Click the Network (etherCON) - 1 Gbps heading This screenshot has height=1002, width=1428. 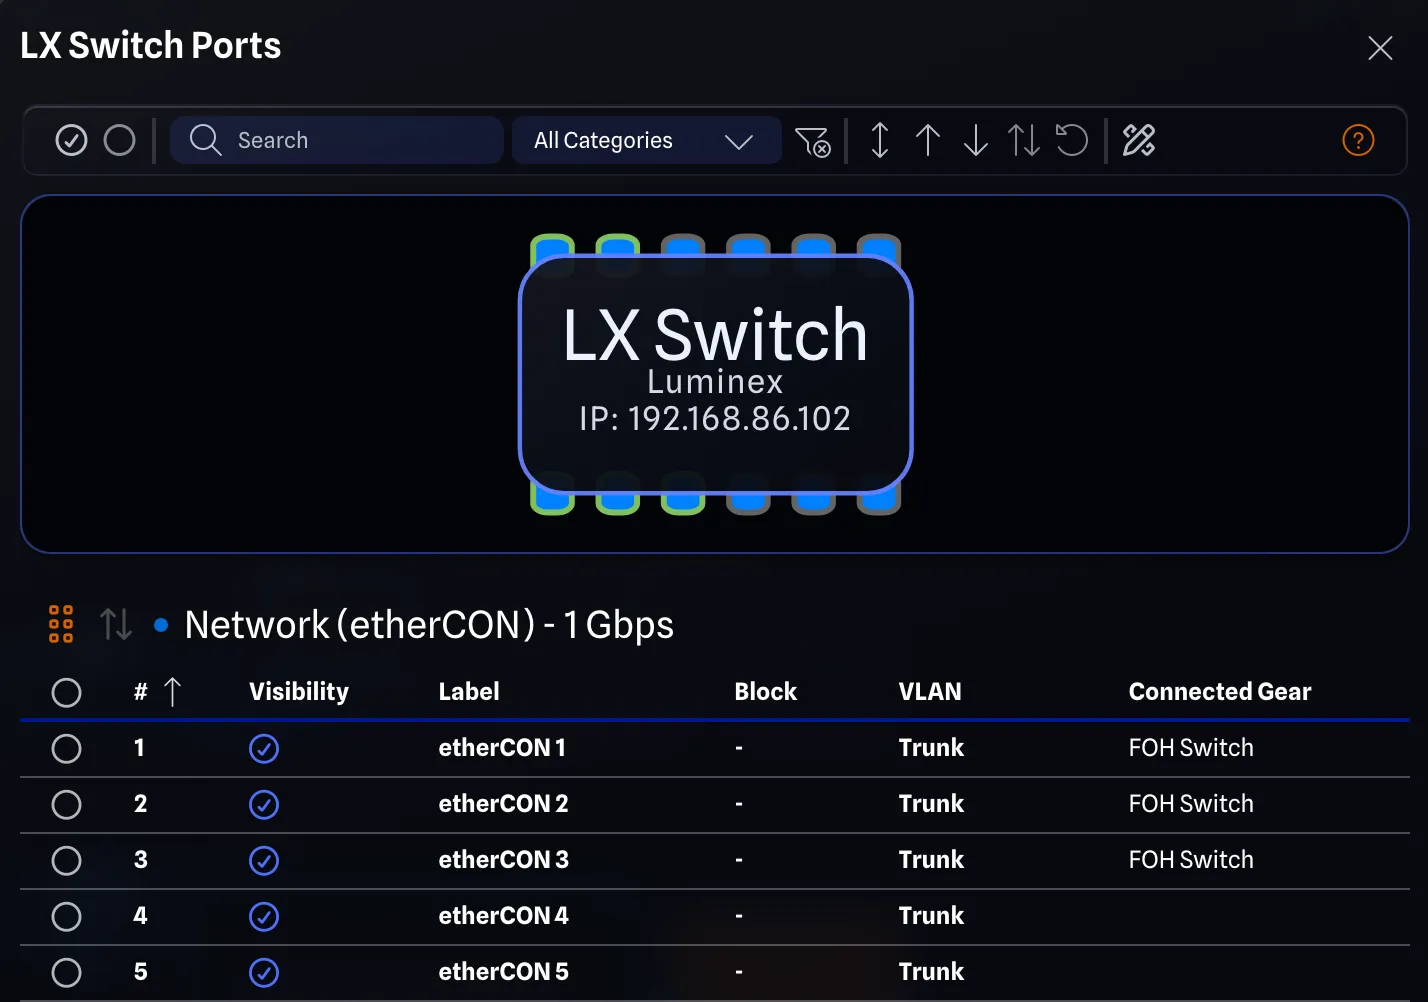[x=429, y=624]
